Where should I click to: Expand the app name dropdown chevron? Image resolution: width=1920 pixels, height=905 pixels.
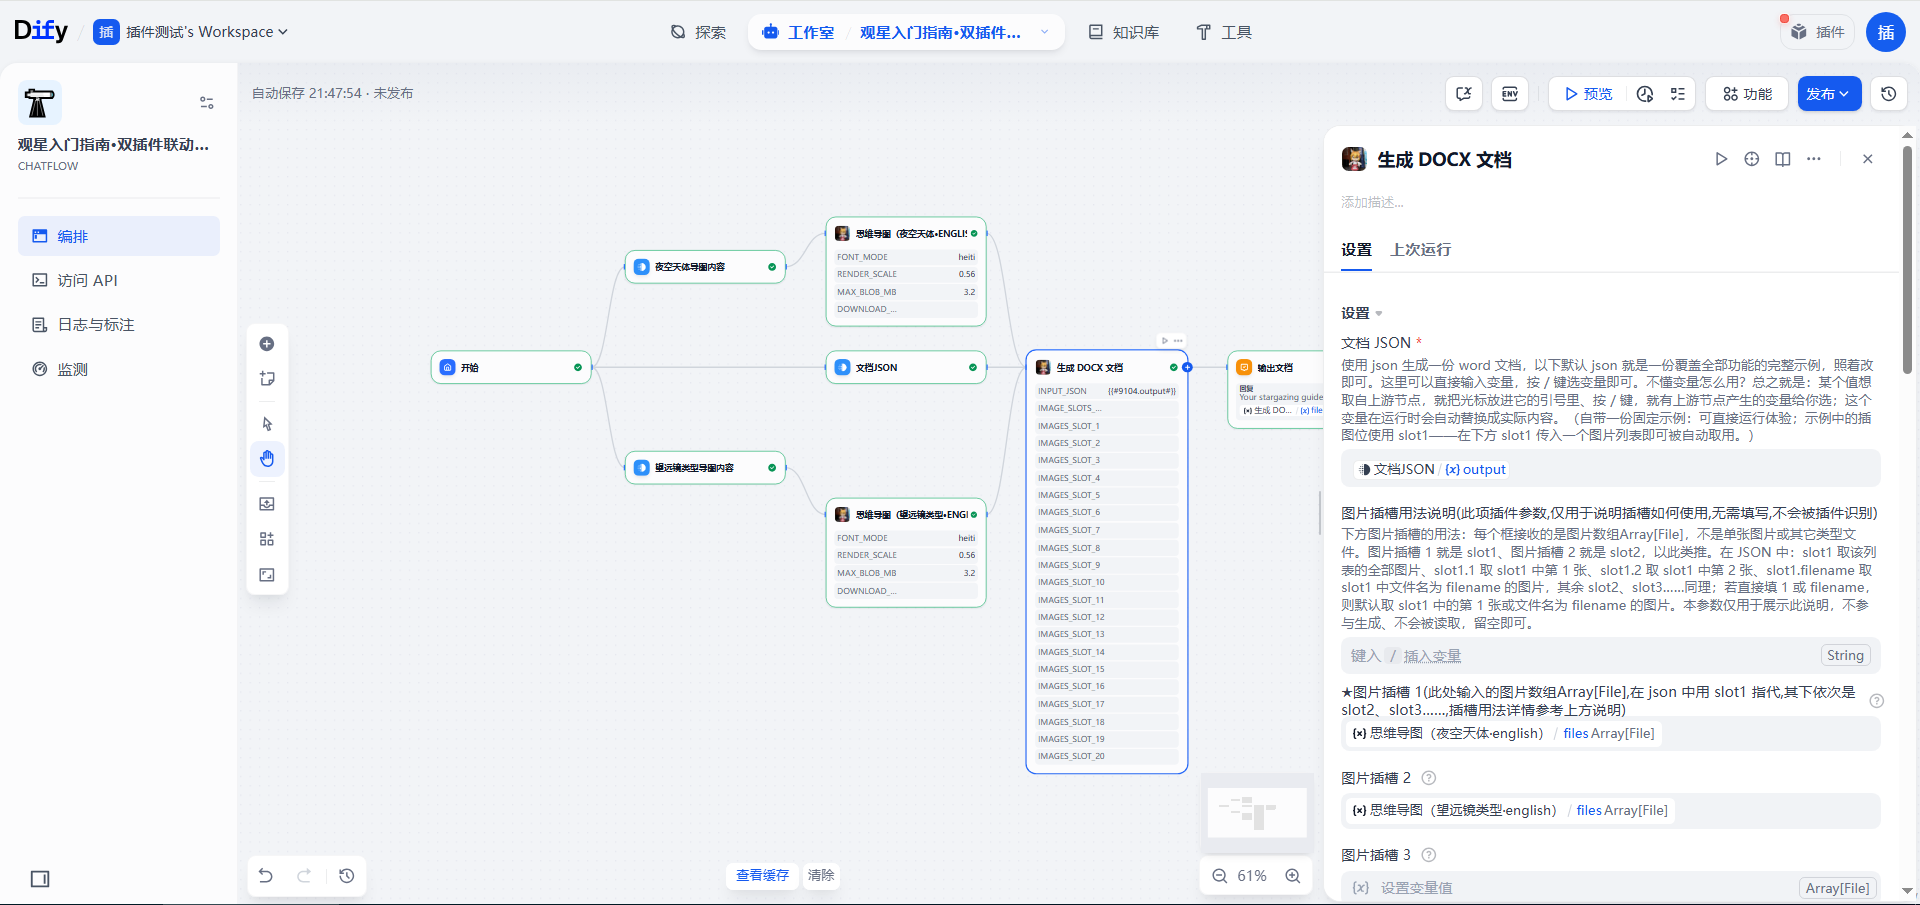coord(1045,32)
